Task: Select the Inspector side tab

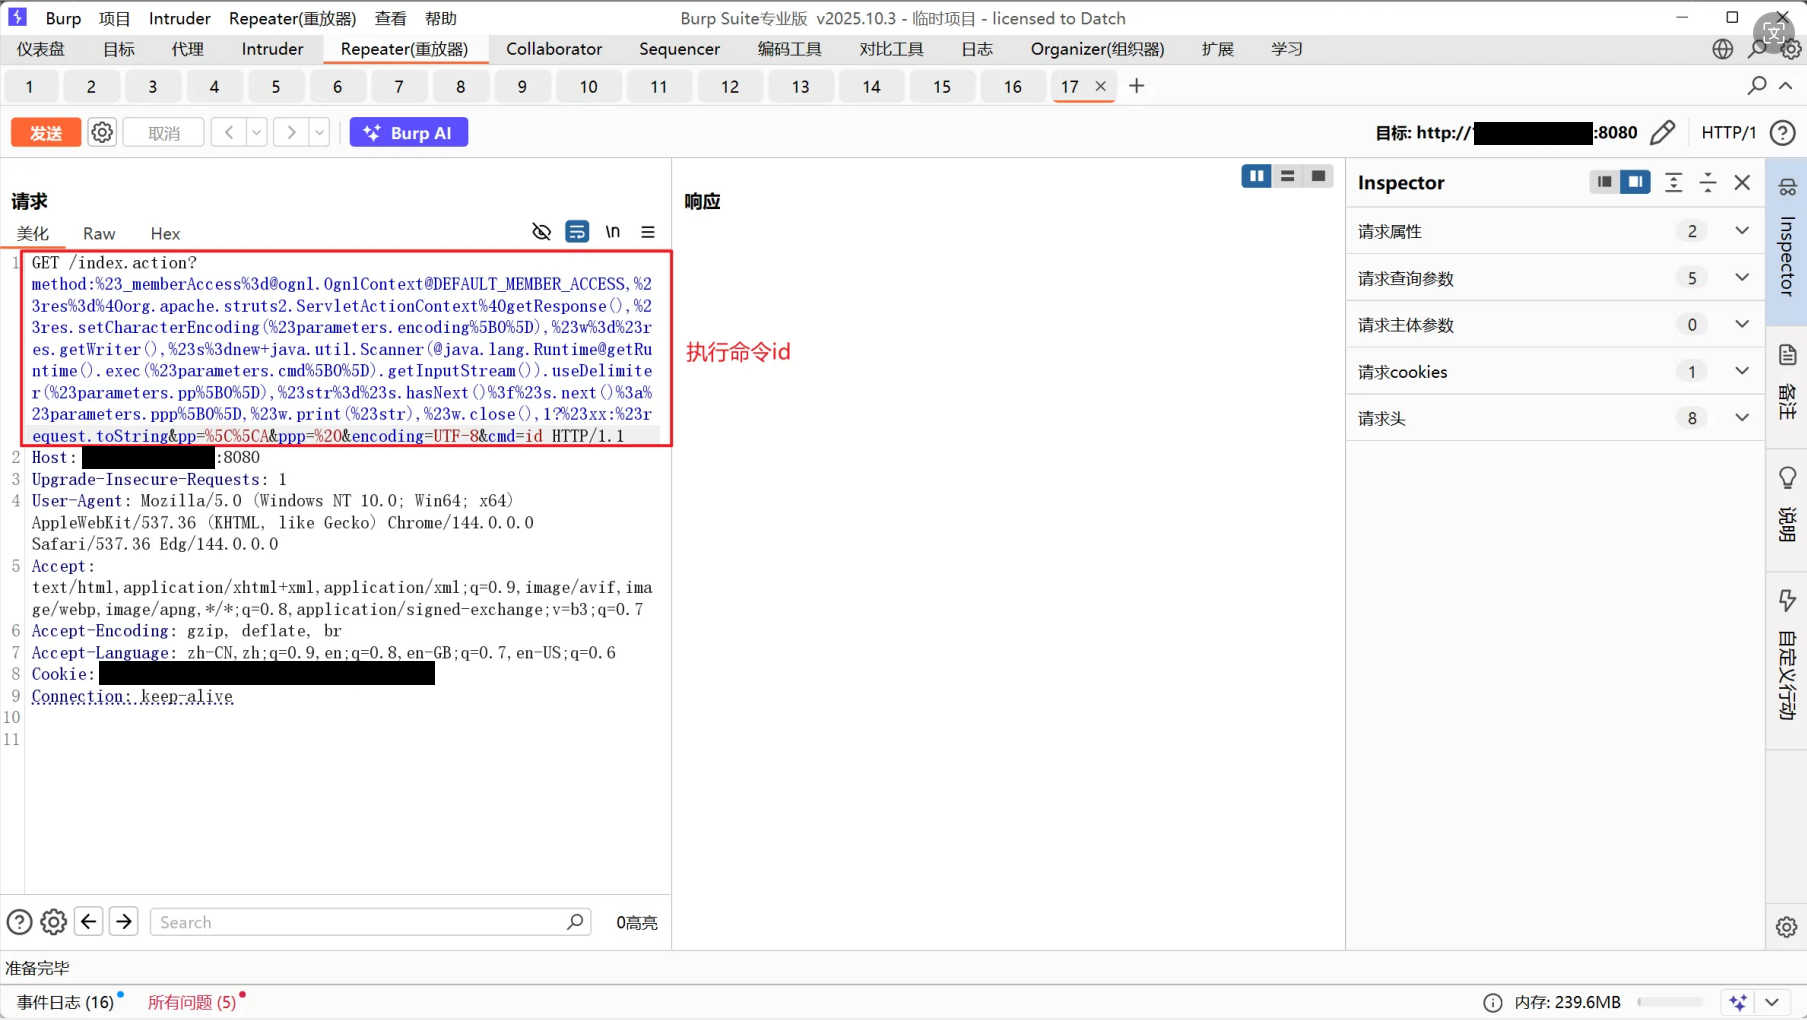Action: (x=1787, y=241)
